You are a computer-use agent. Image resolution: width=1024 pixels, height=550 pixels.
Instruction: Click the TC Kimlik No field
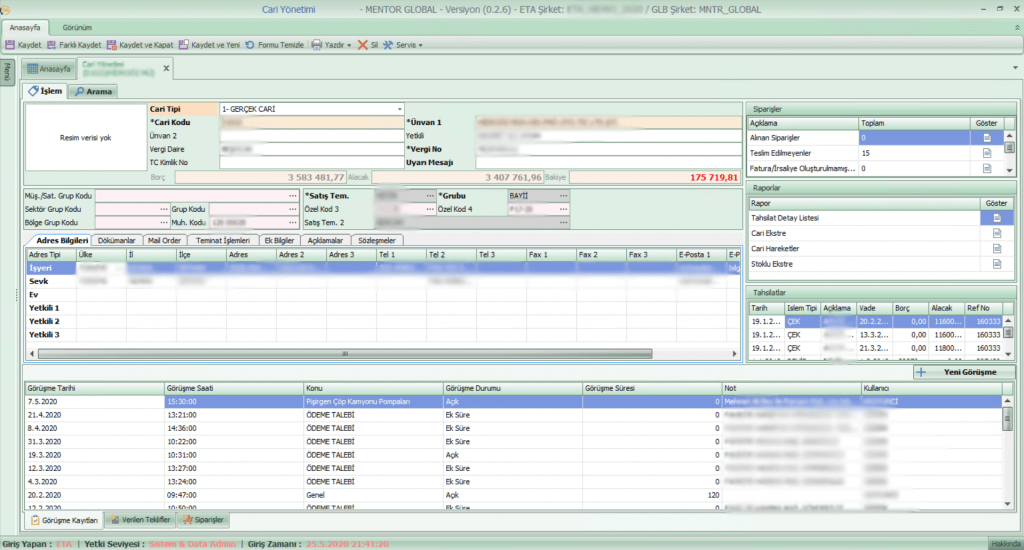(312, 163)
